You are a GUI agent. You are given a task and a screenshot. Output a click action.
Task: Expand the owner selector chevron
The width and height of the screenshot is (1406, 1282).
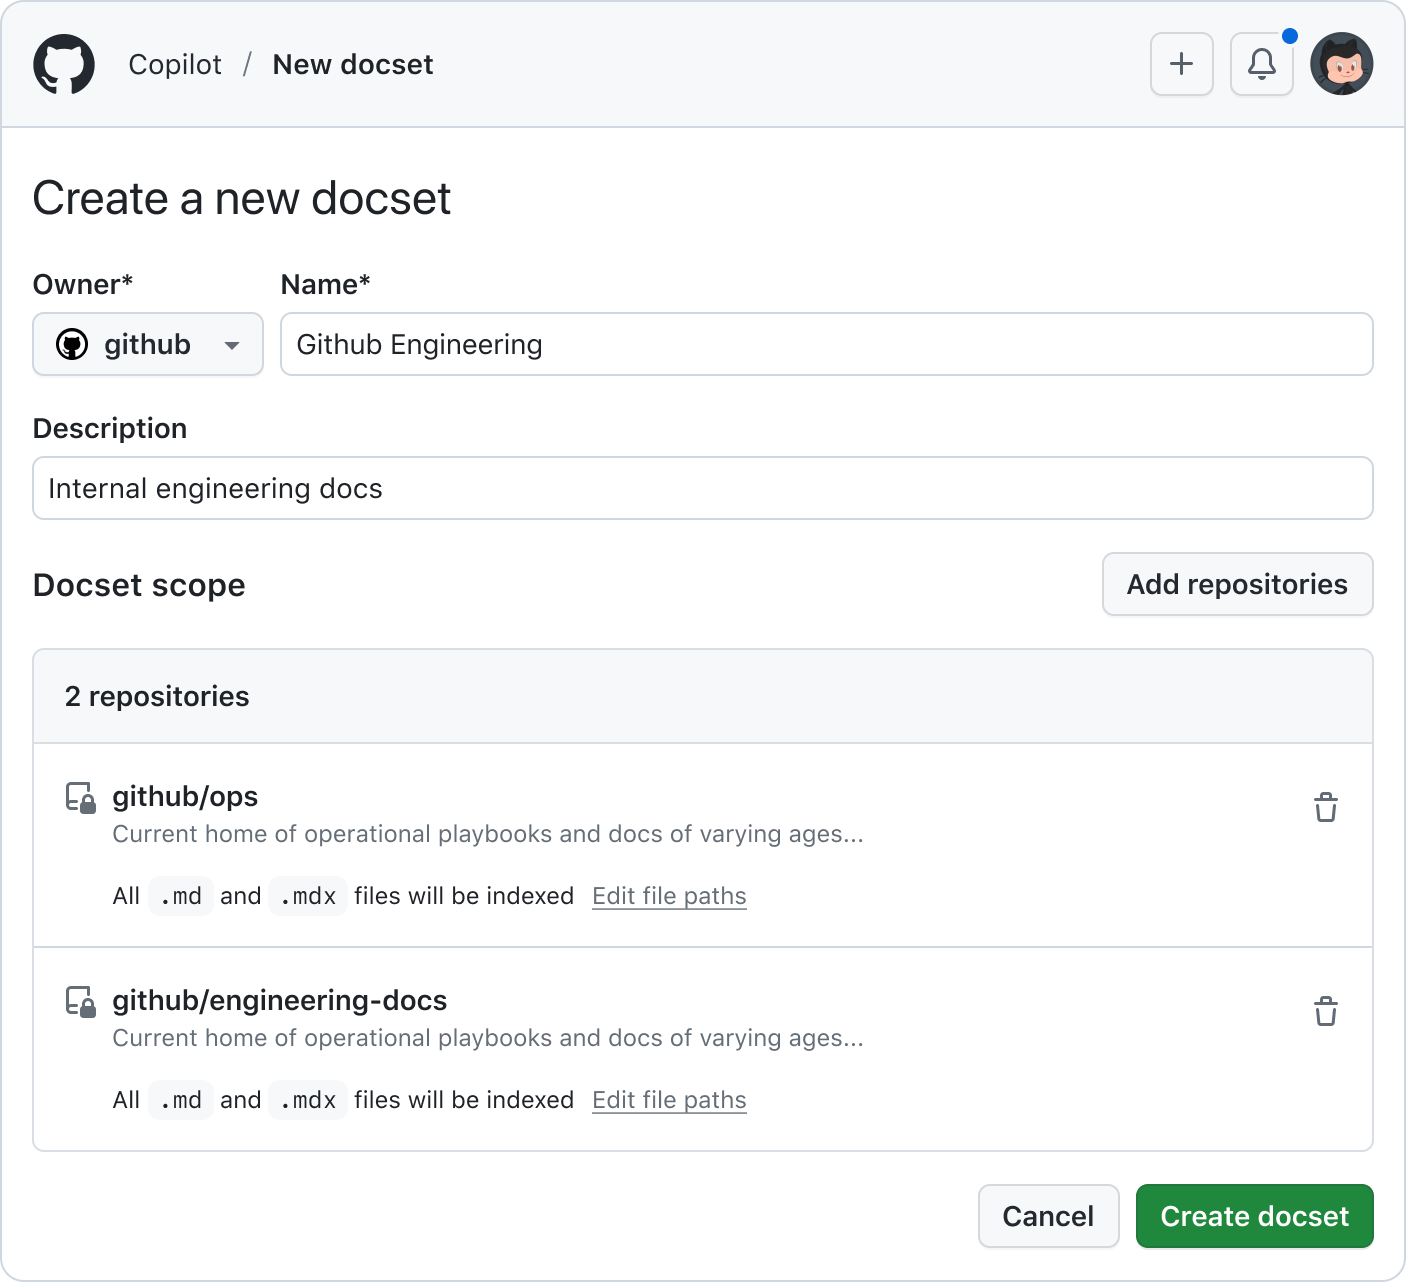(x=232, y=344)
